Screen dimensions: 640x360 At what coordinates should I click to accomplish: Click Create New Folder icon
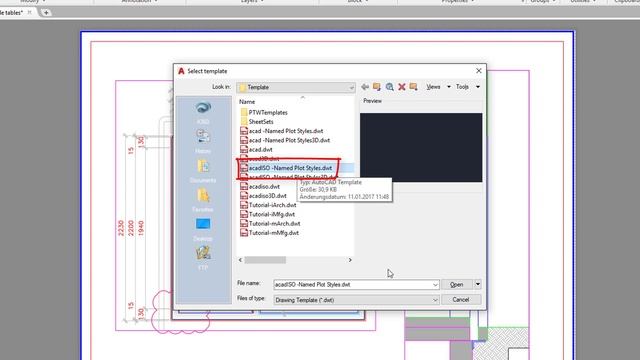tap(413, 87)
